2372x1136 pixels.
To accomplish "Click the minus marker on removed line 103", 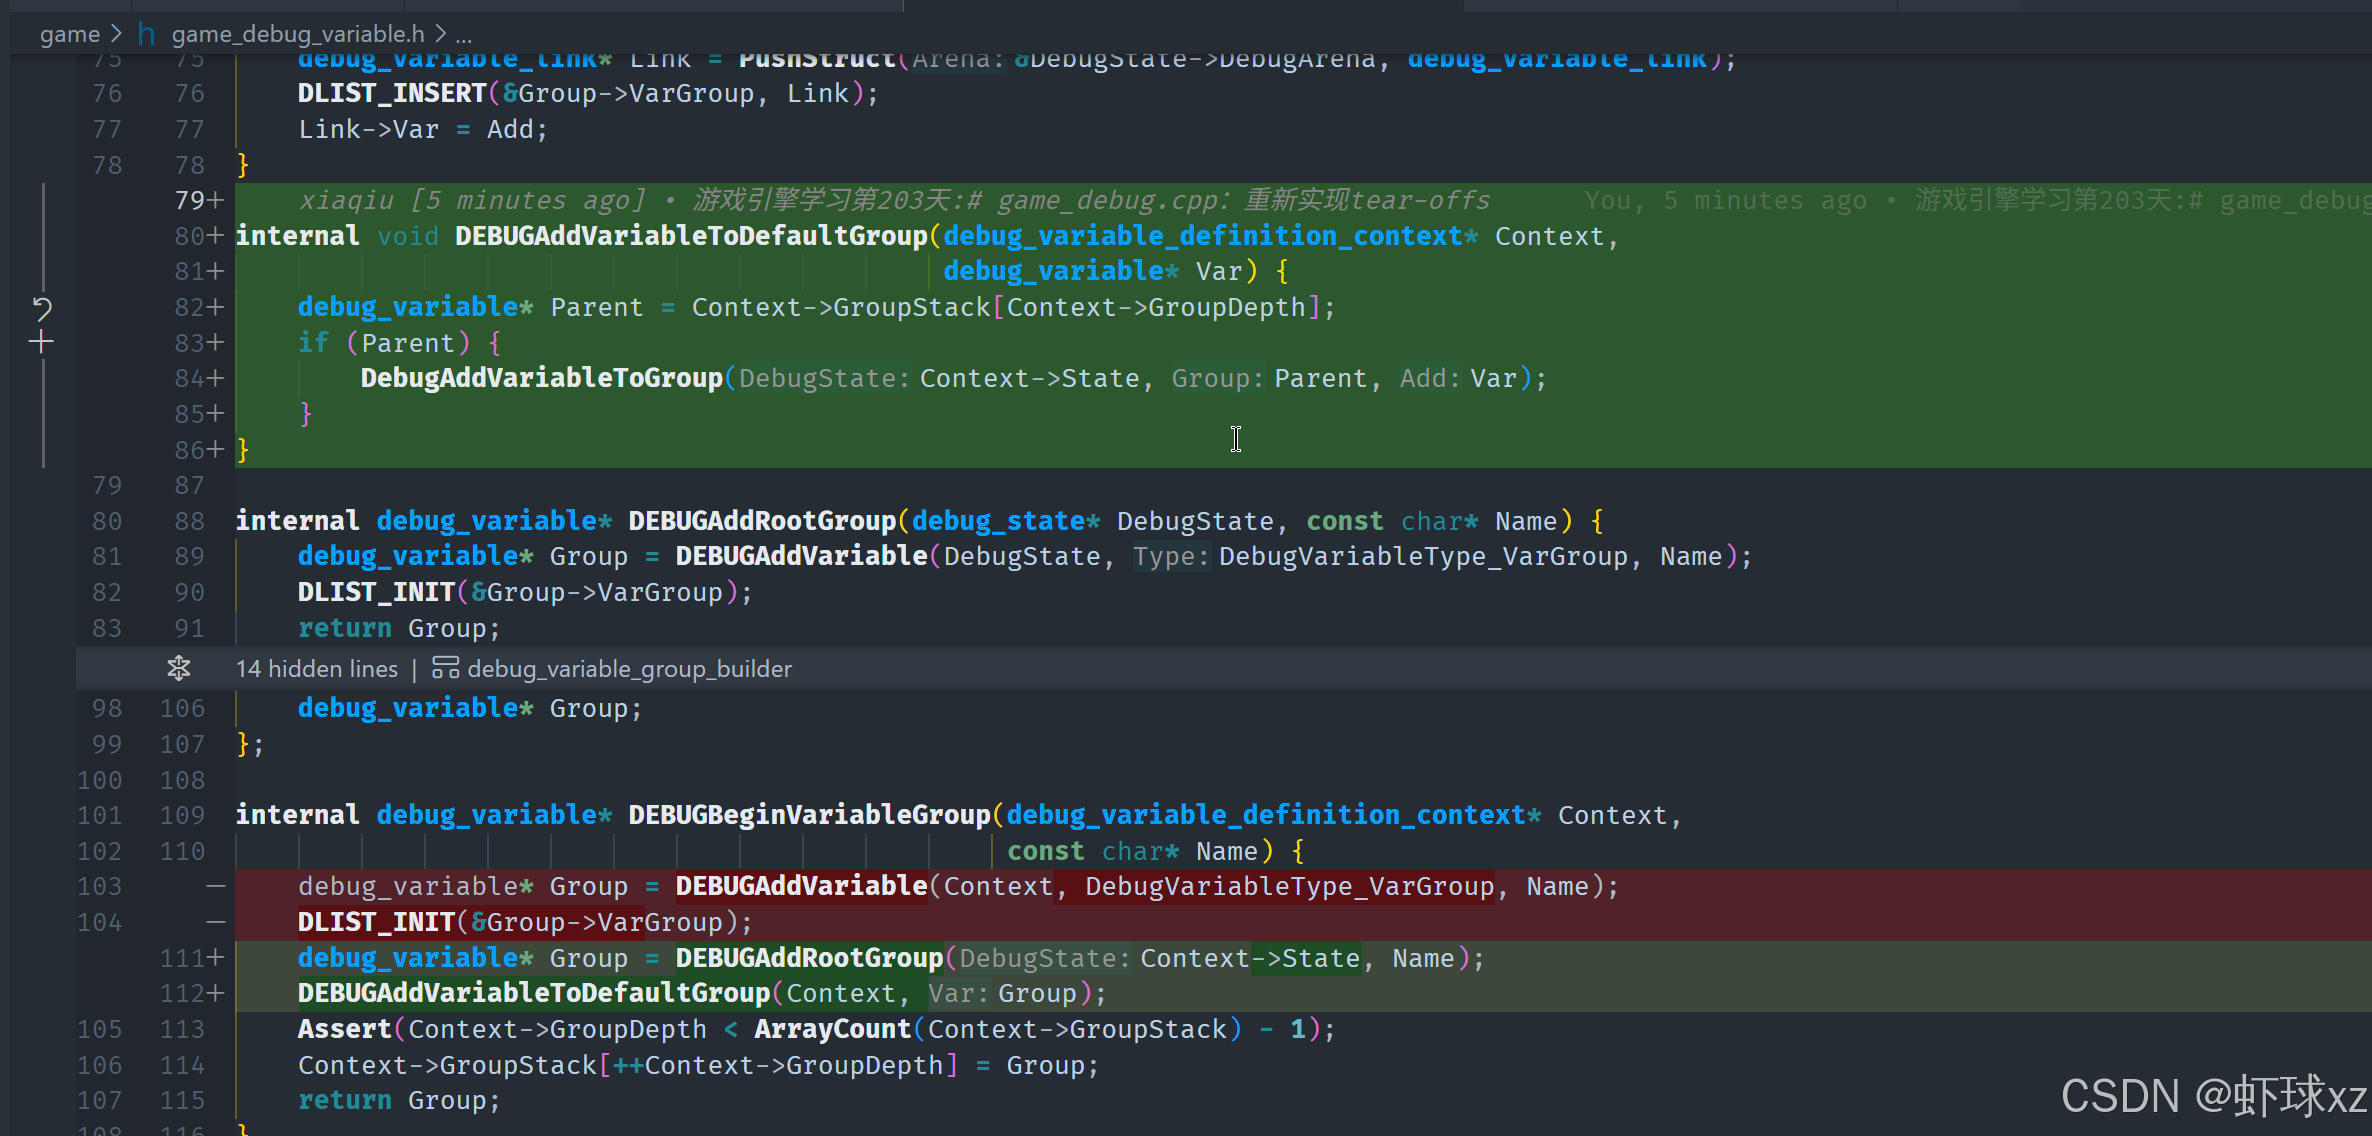I will [215, 886].
